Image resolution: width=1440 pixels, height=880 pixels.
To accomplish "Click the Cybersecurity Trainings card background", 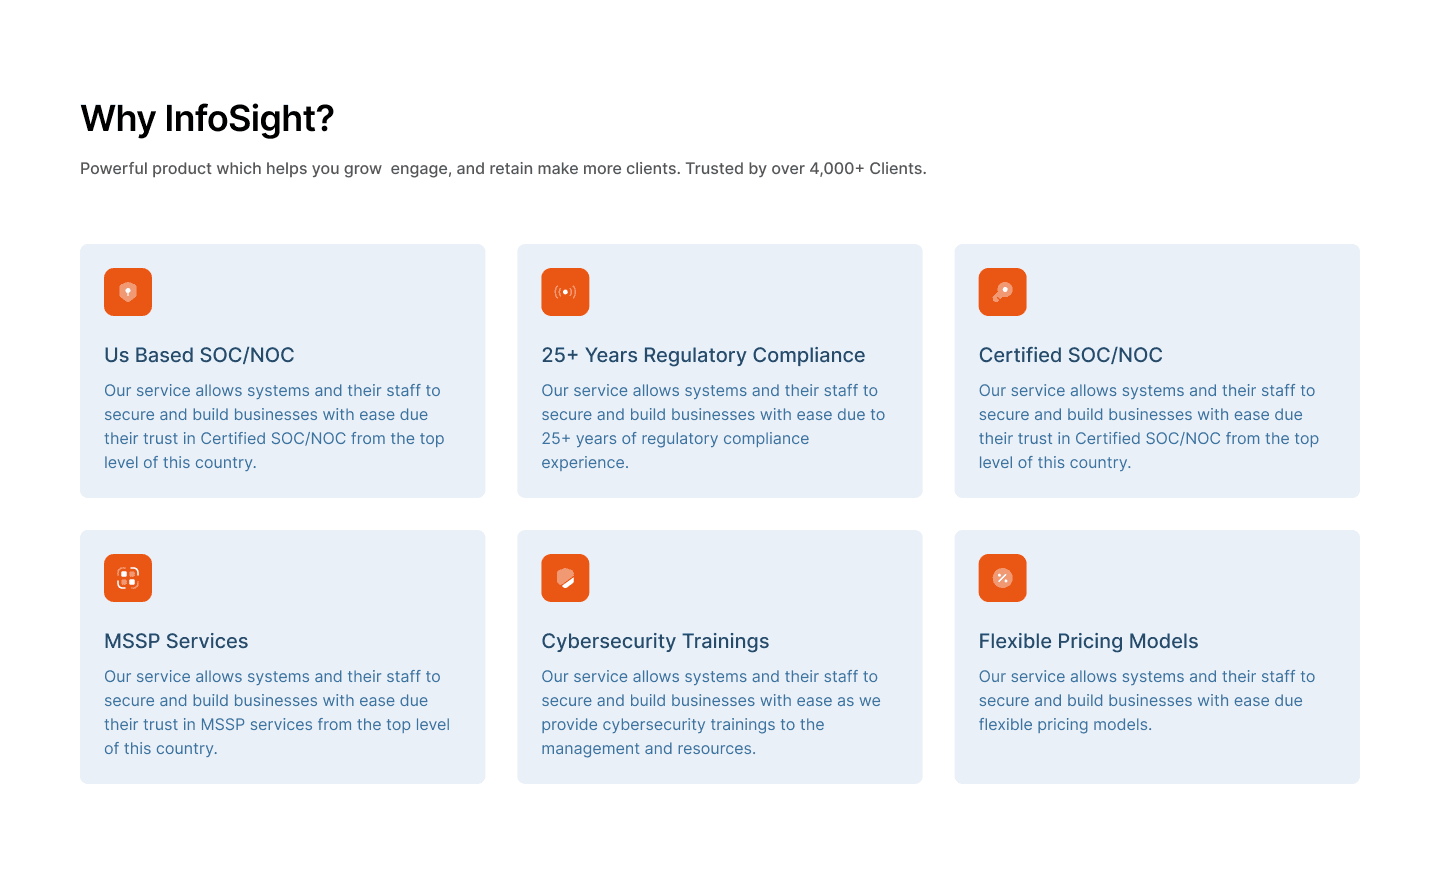I will pyautogui.click(x=720, y=656).
